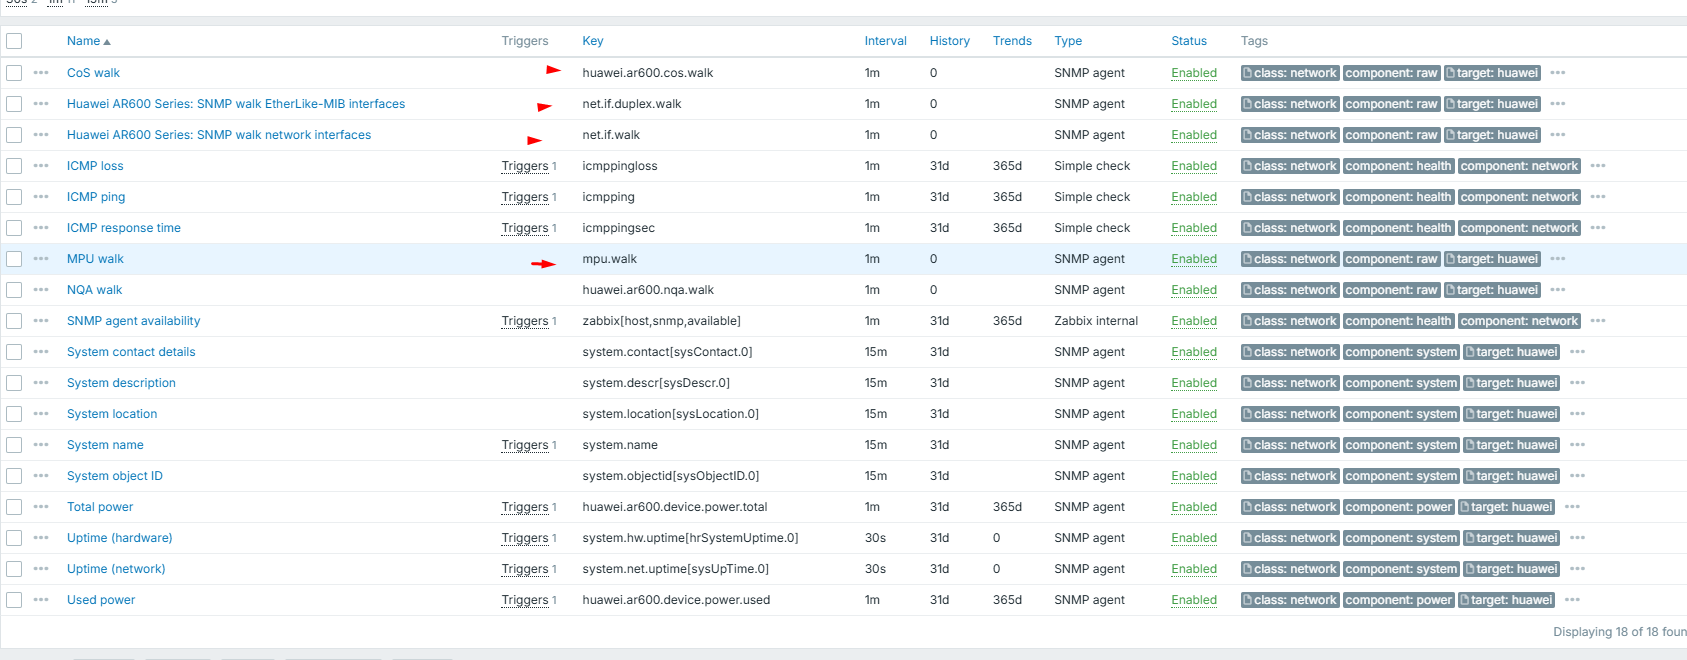Viewport: 1687px width, 660px height.
Task: Open the three-dot menu for System name
Action: 41,445
